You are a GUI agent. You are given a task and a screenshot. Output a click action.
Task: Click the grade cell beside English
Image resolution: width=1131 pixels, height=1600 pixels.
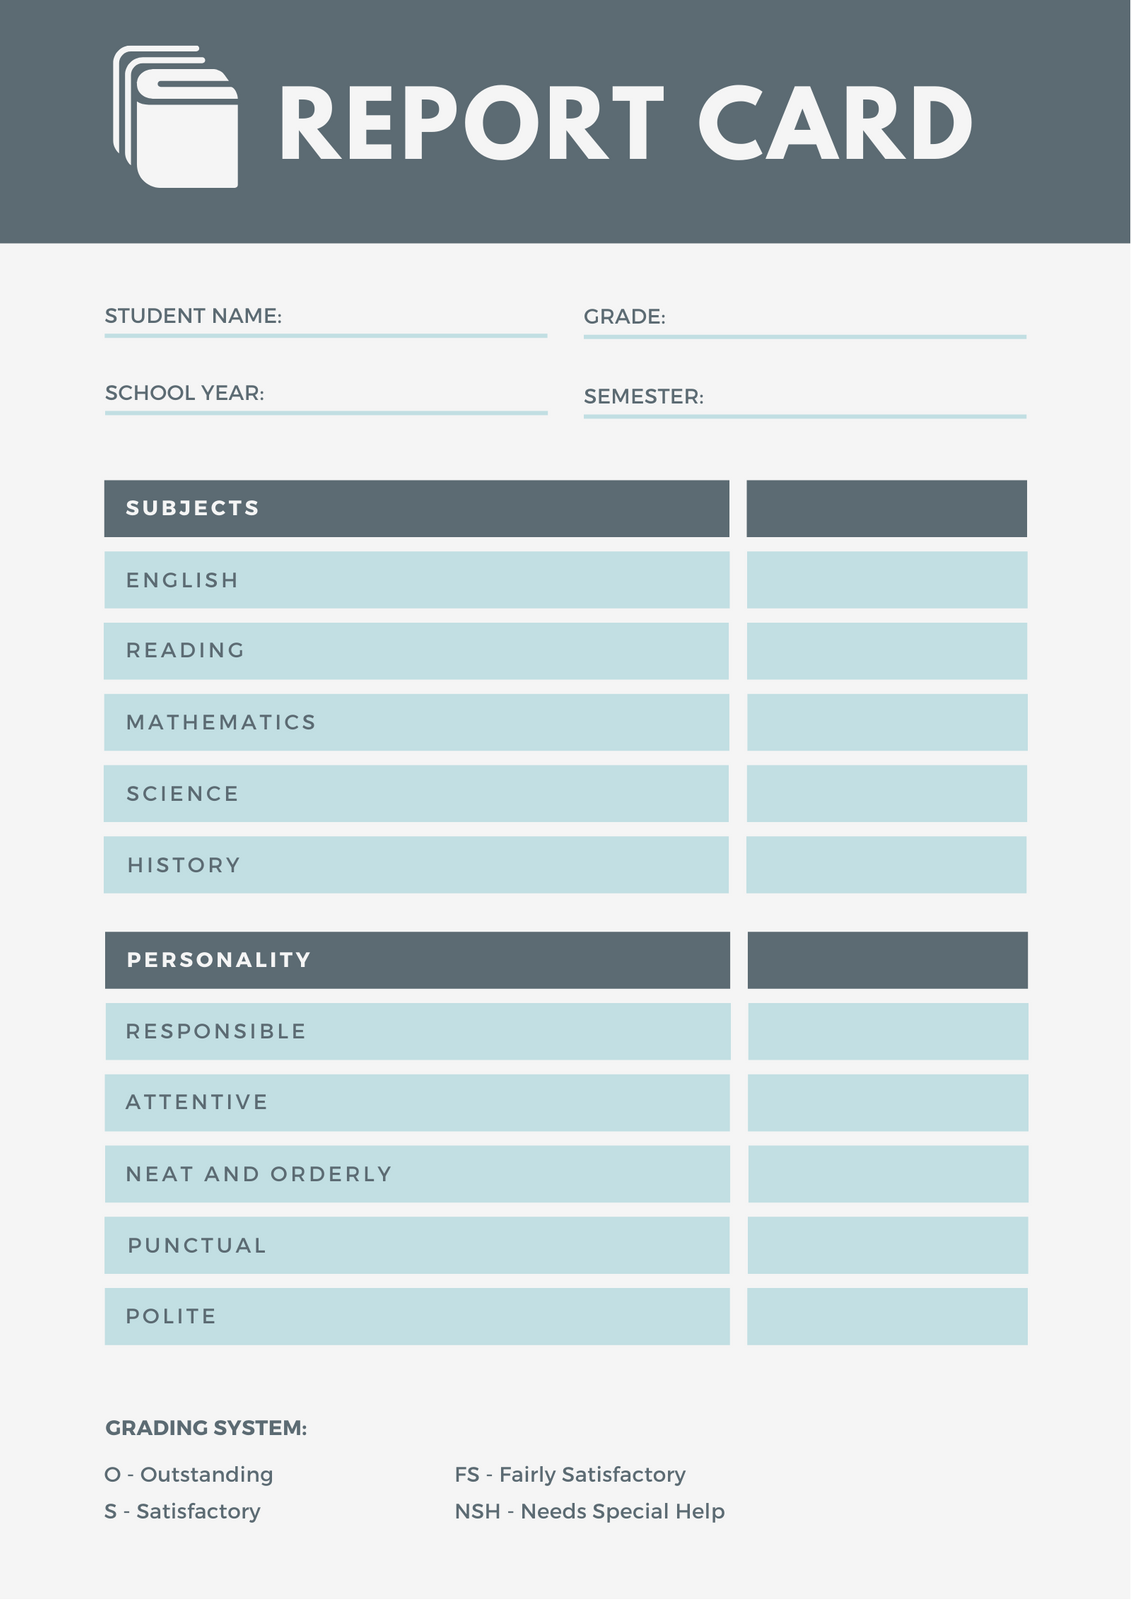coord(887,580)
